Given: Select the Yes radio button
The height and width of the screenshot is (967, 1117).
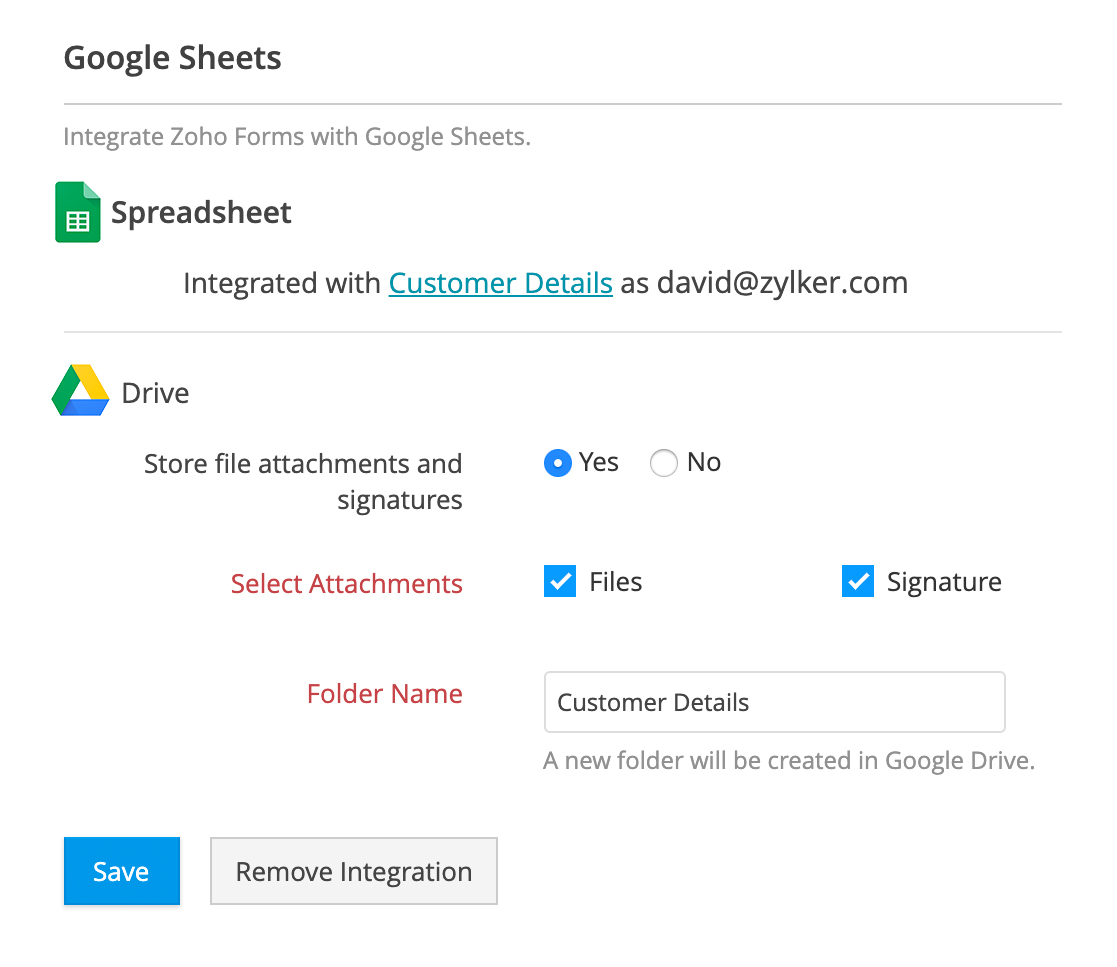Looking at the screenshot, I should point(558,463).
